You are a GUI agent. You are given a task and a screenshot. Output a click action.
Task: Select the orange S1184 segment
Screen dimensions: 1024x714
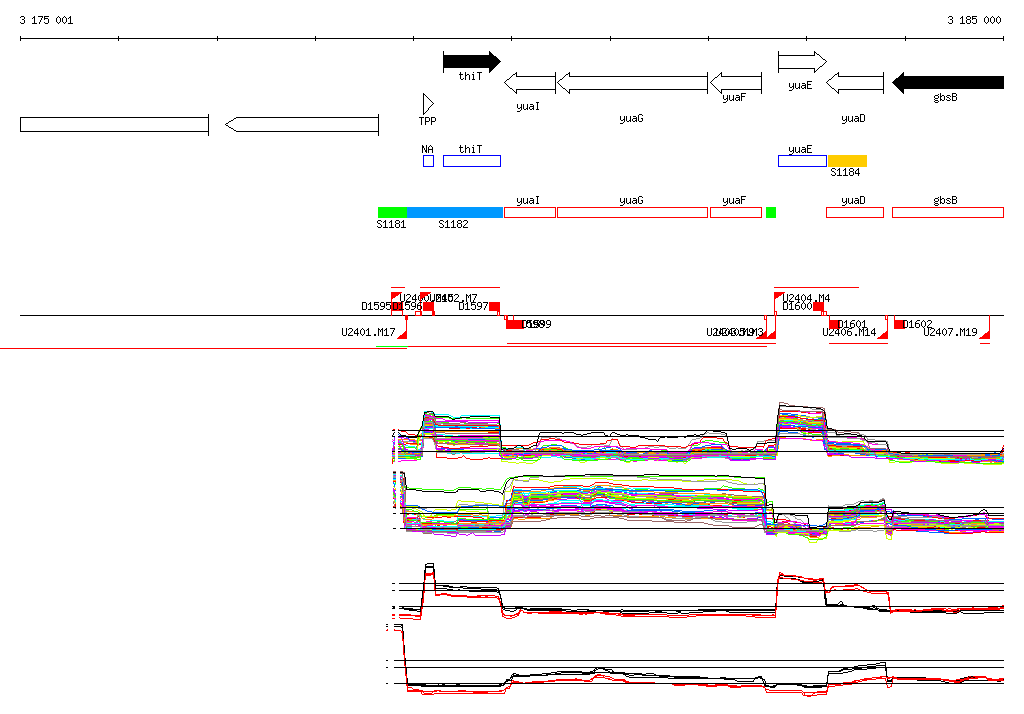pyautogui.click(x=847, y=161)
